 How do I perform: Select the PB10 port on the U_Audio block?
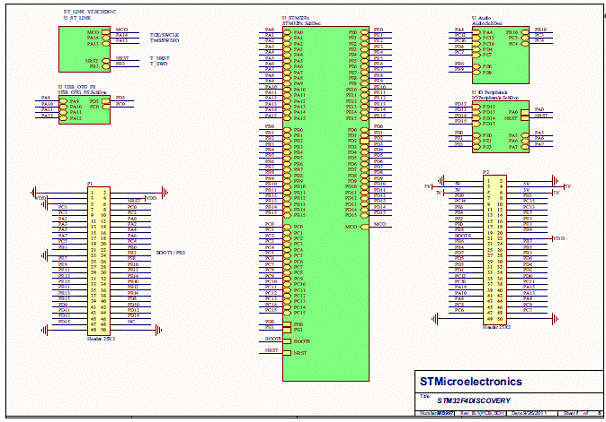[525, 32]
